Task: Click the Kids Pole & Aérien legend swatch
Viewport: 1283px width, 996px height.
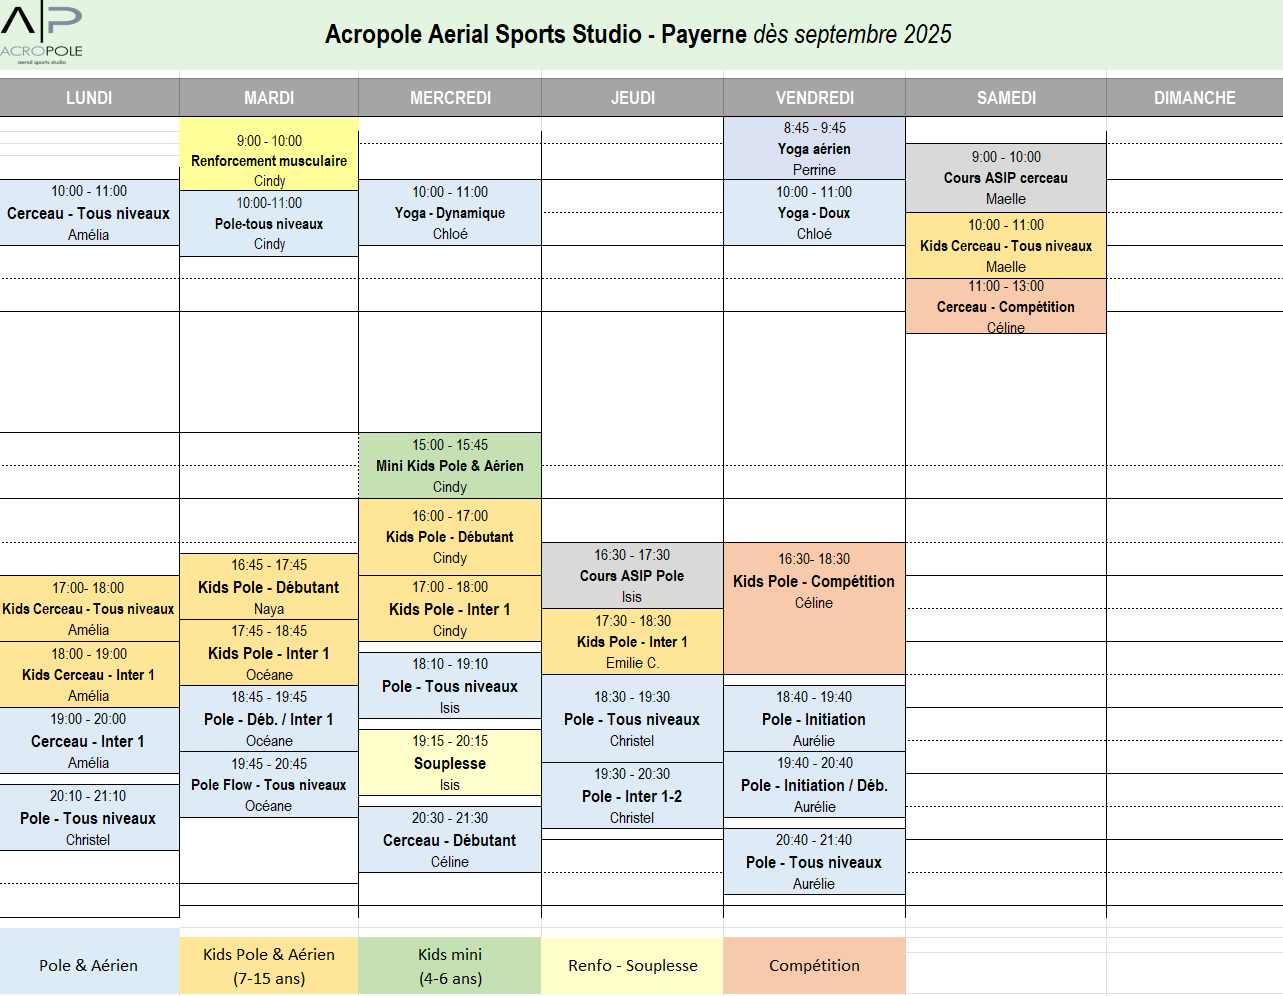Action: [269, 966]
